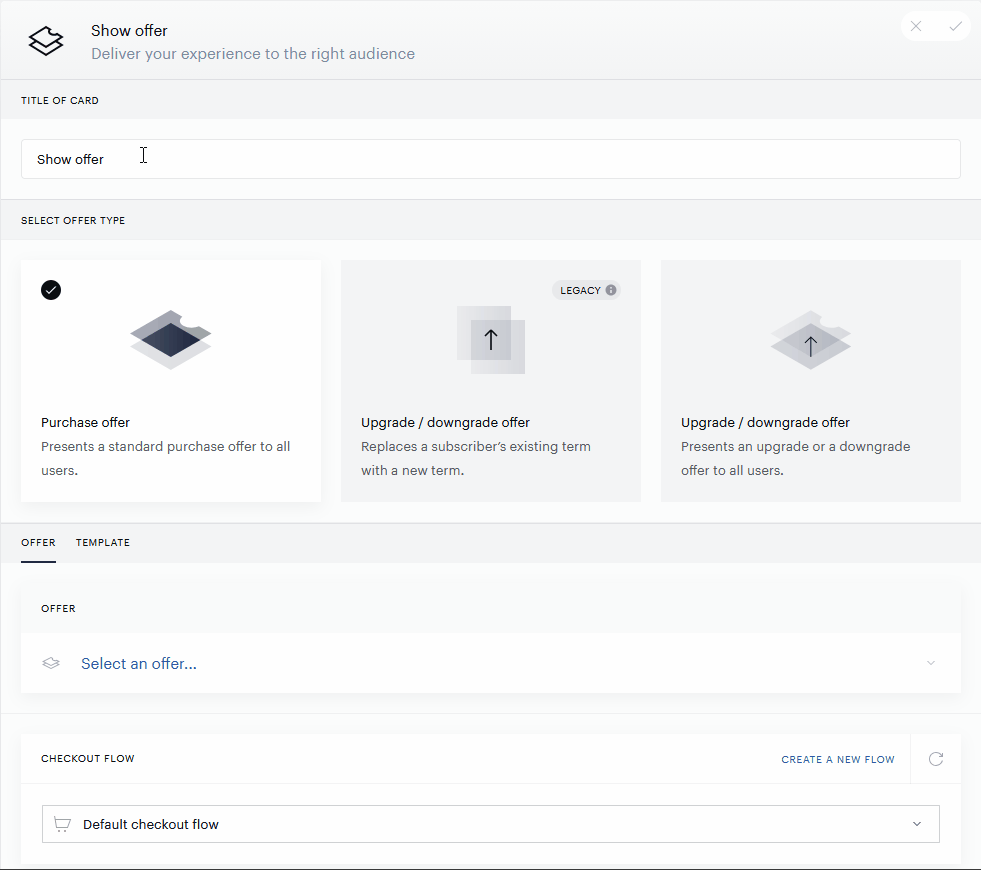
Task: Click the Create a new flow link
Action: (x=838, y=759)
